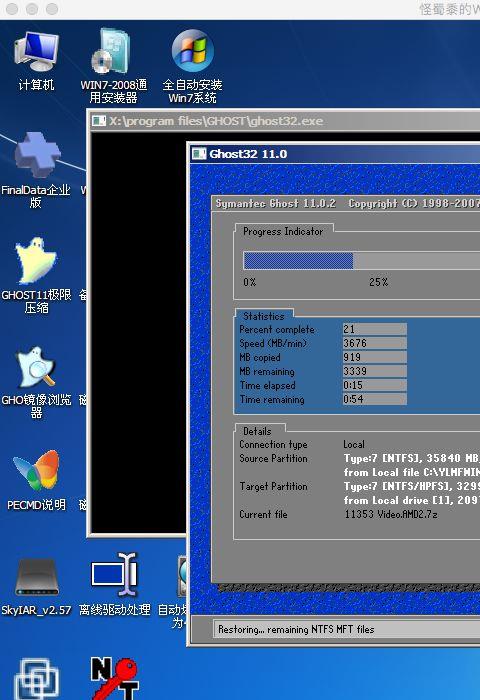Viewport: 480px width, 700px height.
Task: Click the Time remaining value 0:54
Action: tap(375, 399)
